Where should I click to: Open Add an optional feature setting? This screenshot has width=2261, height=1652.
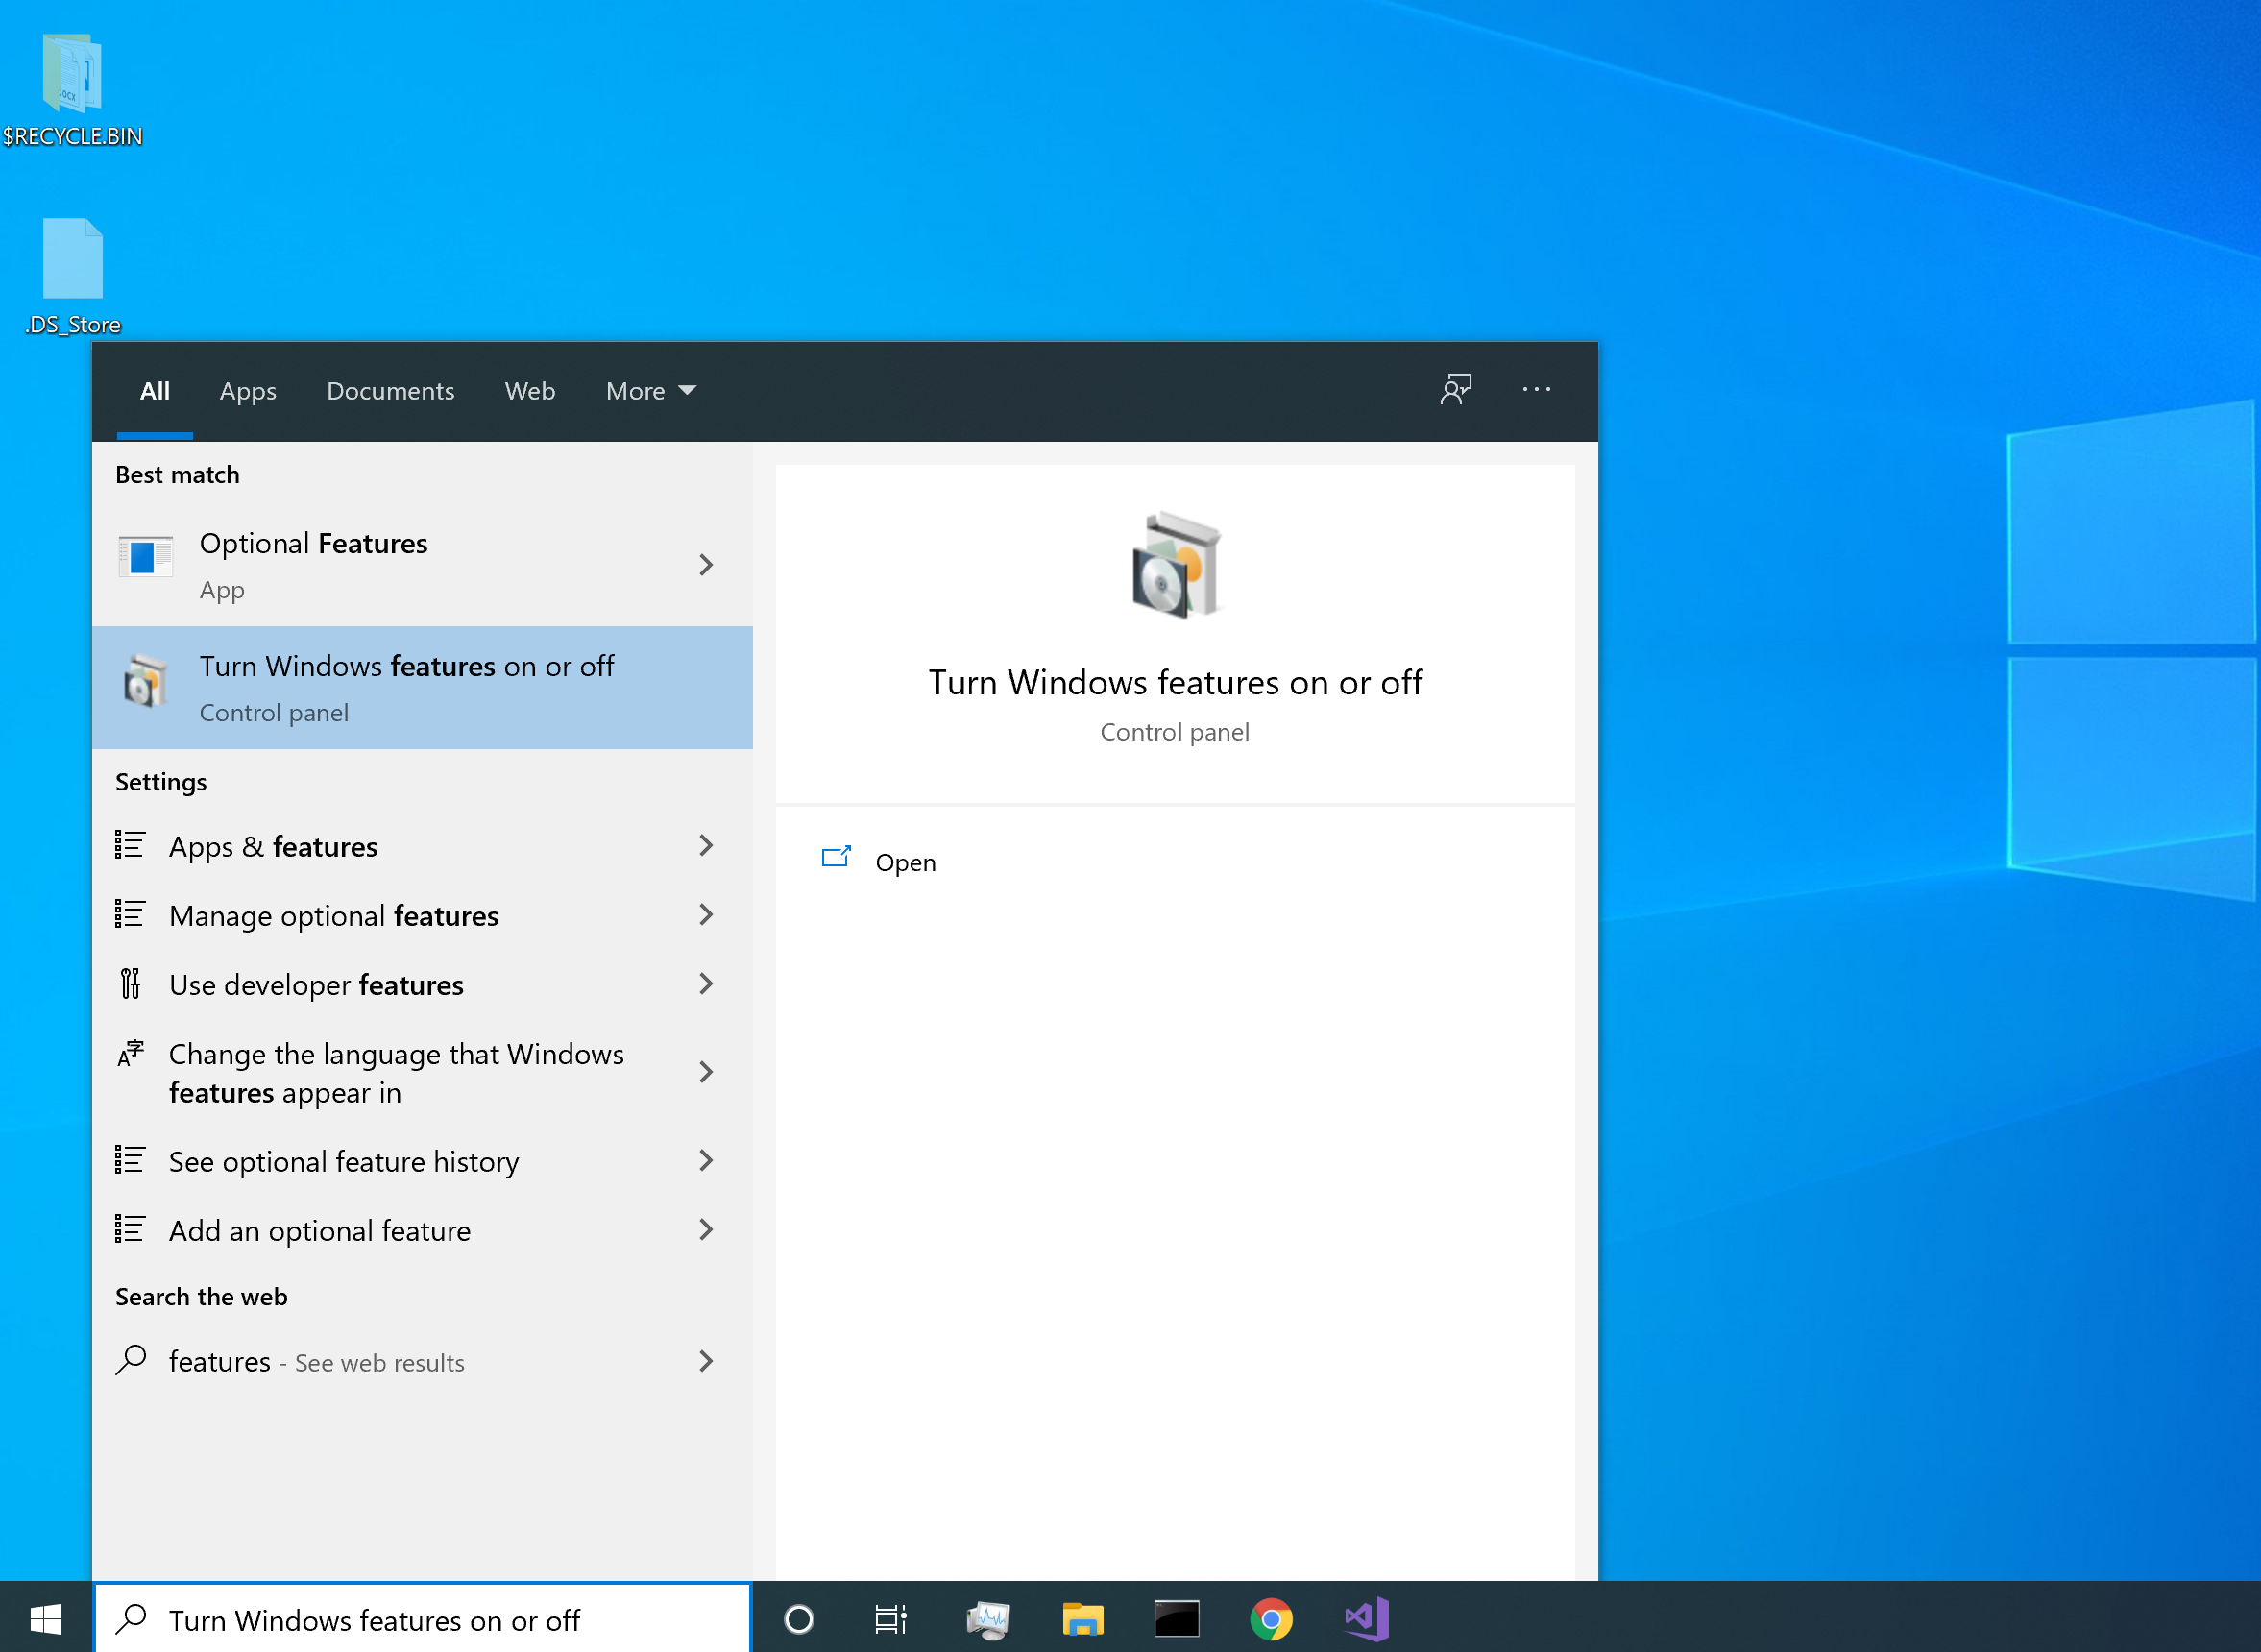point(422,1229)
